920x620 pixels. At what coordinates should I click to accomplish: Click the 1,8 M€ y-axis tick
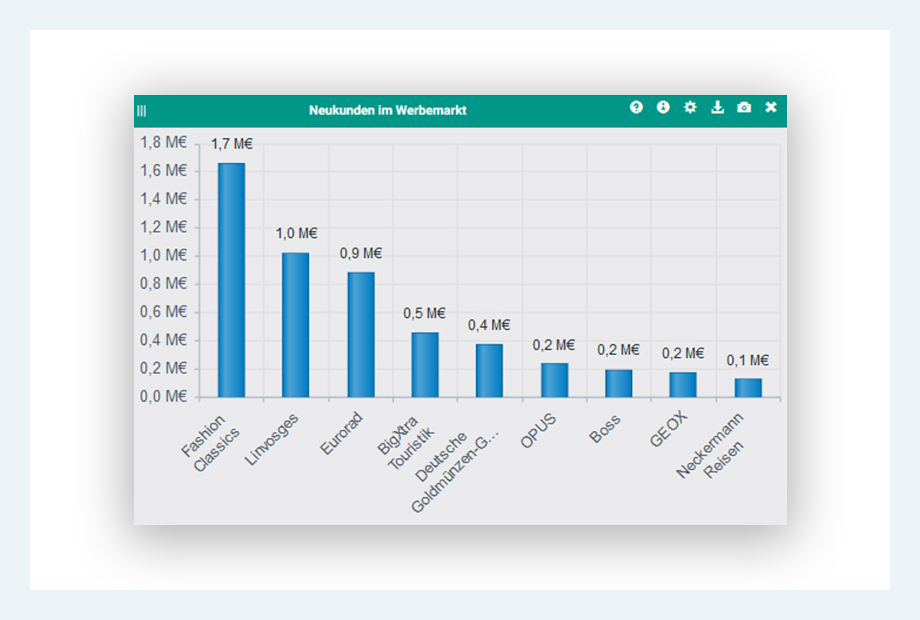pos(163,143)
